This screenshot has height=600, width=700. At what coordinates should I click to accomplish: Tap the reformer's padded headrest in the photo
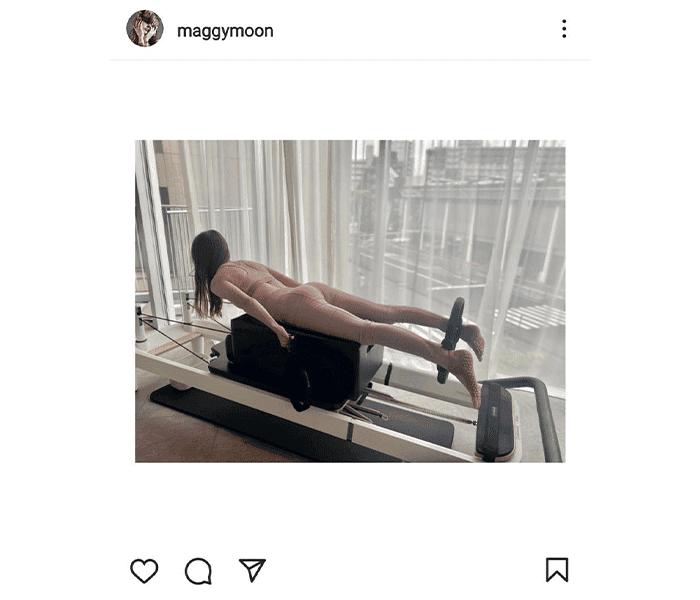(x=495, y=420)
